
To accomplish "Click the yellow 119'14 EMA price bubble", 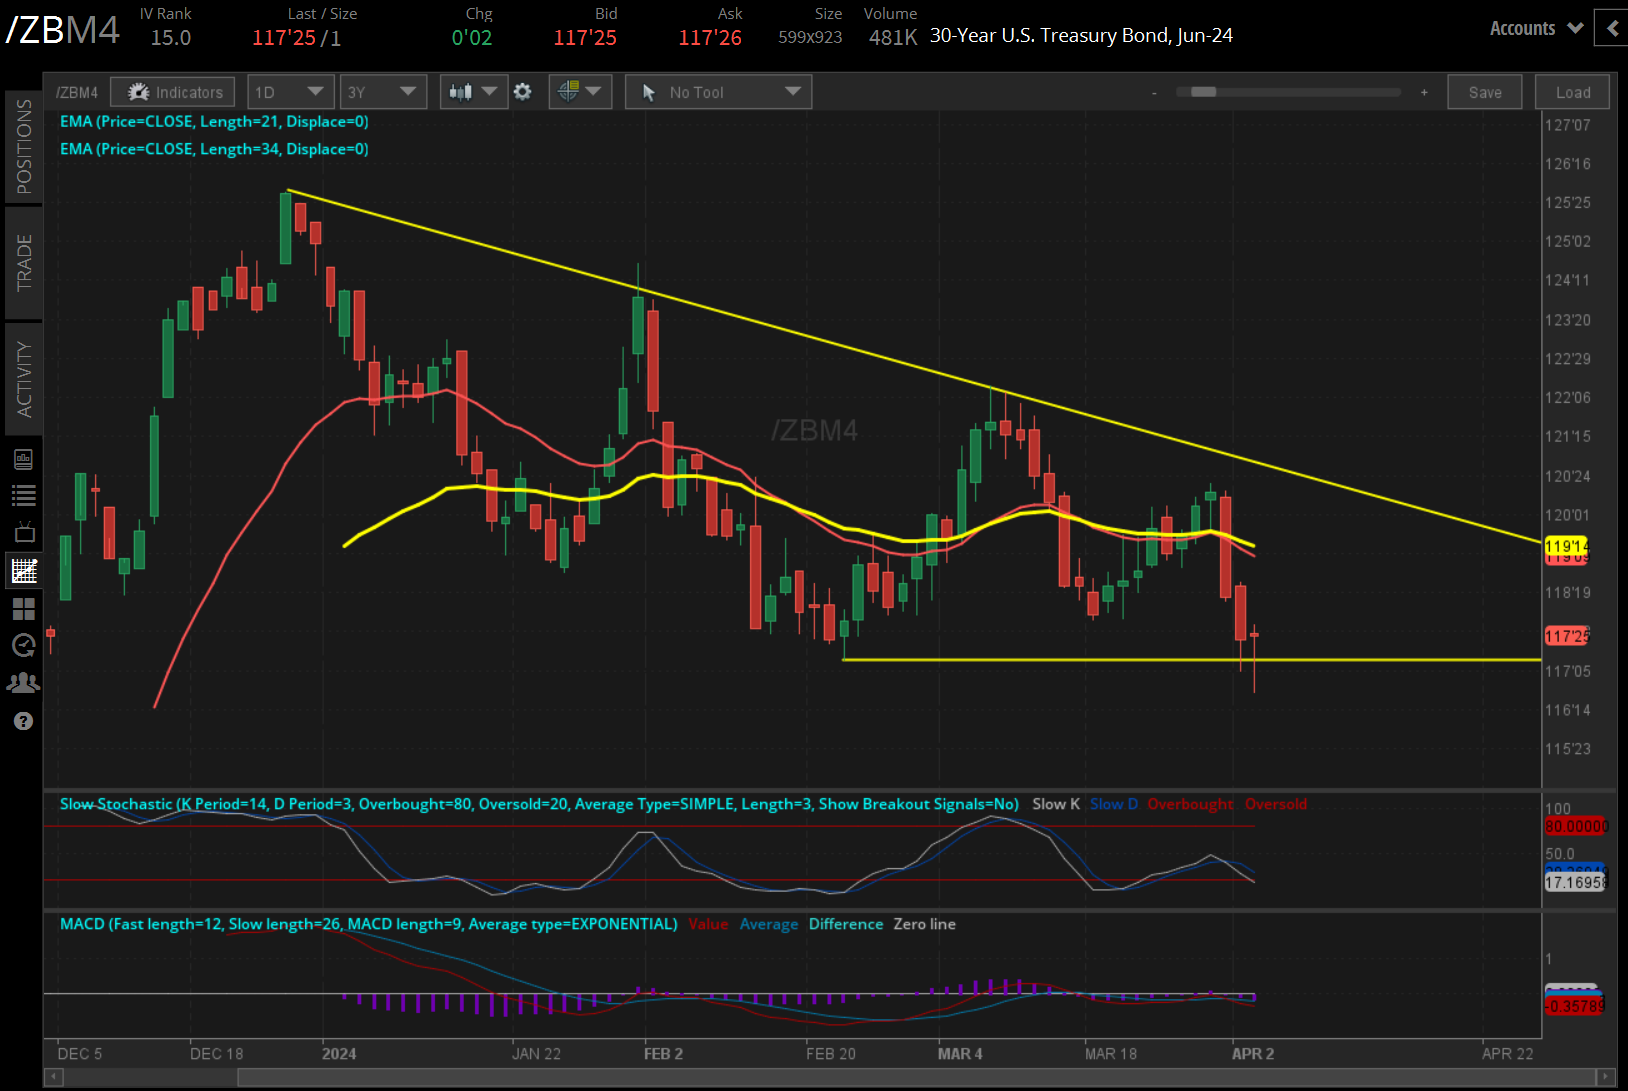I will point(1567,546).
